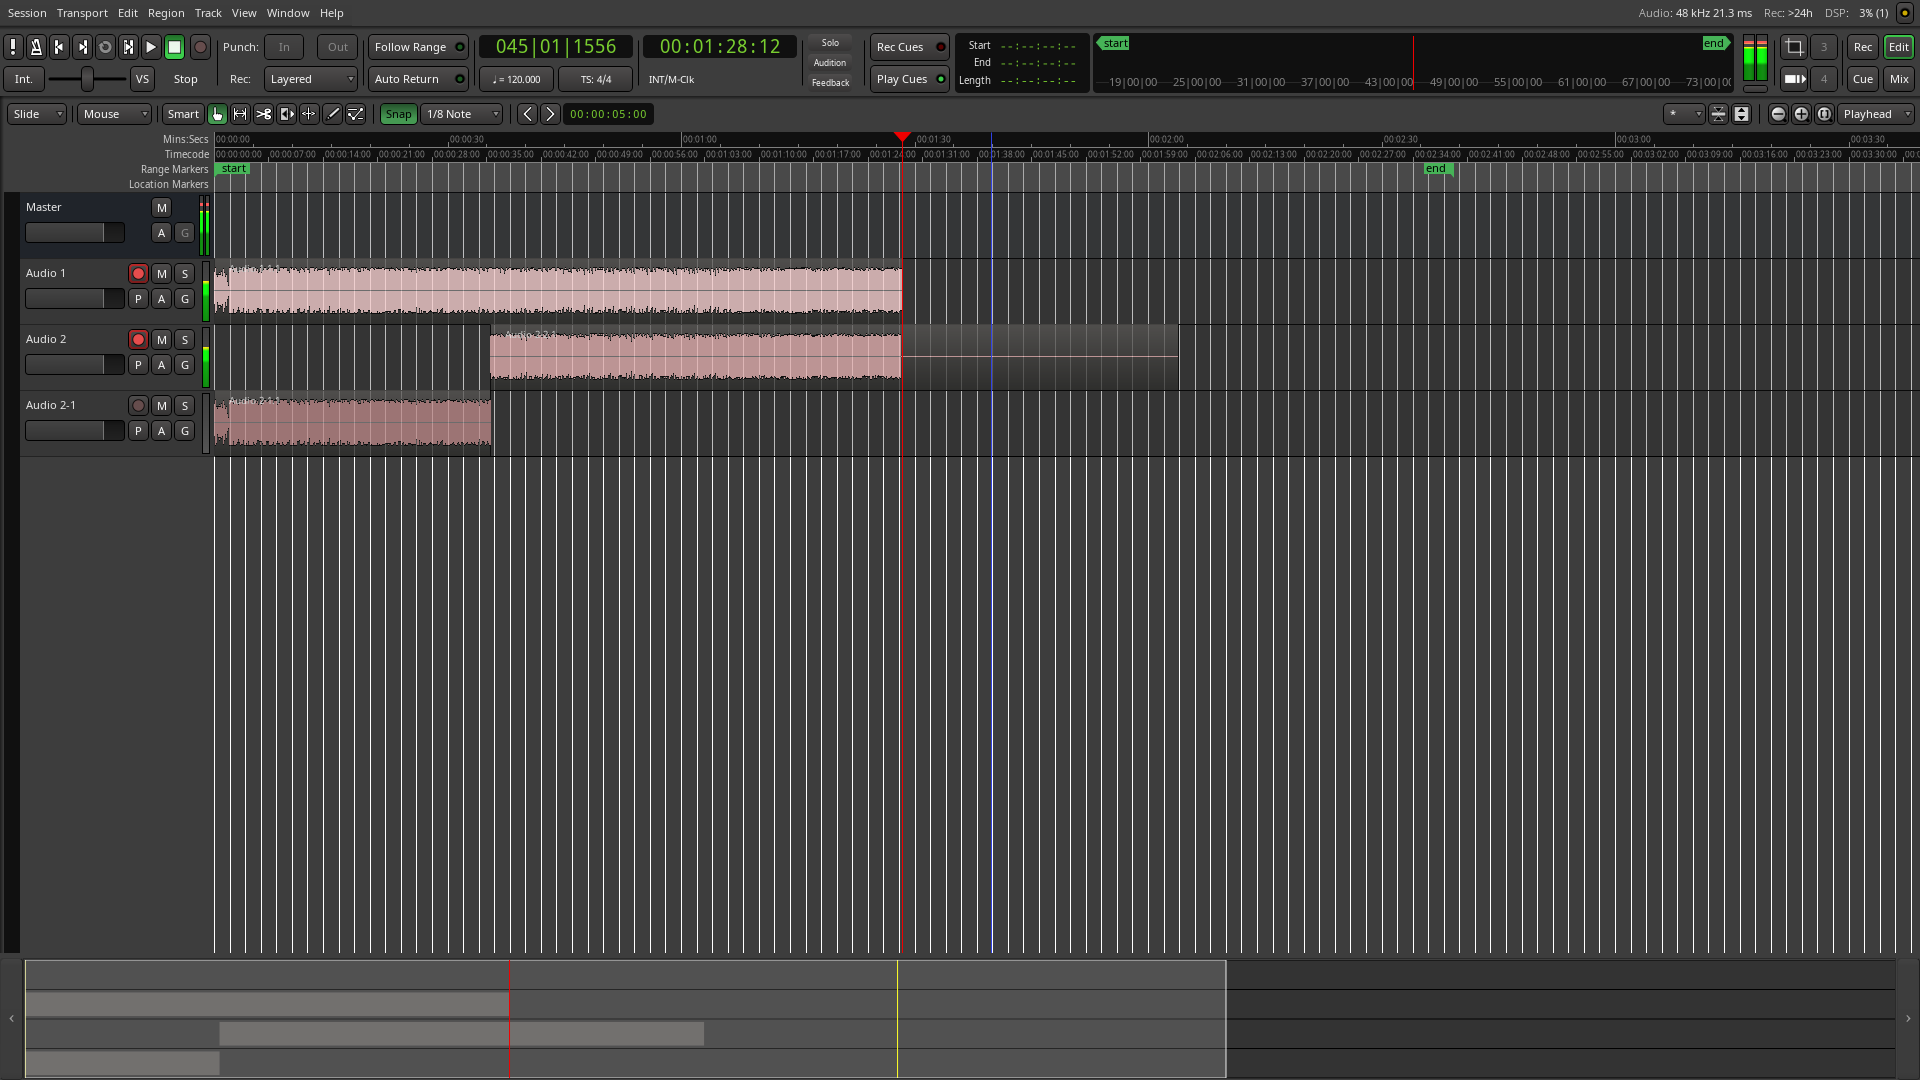Image resolution: width=1920 pixels, height=1080 pixels.
Task: Open the 1/8 Note grid dropdown
Action: 462,114
